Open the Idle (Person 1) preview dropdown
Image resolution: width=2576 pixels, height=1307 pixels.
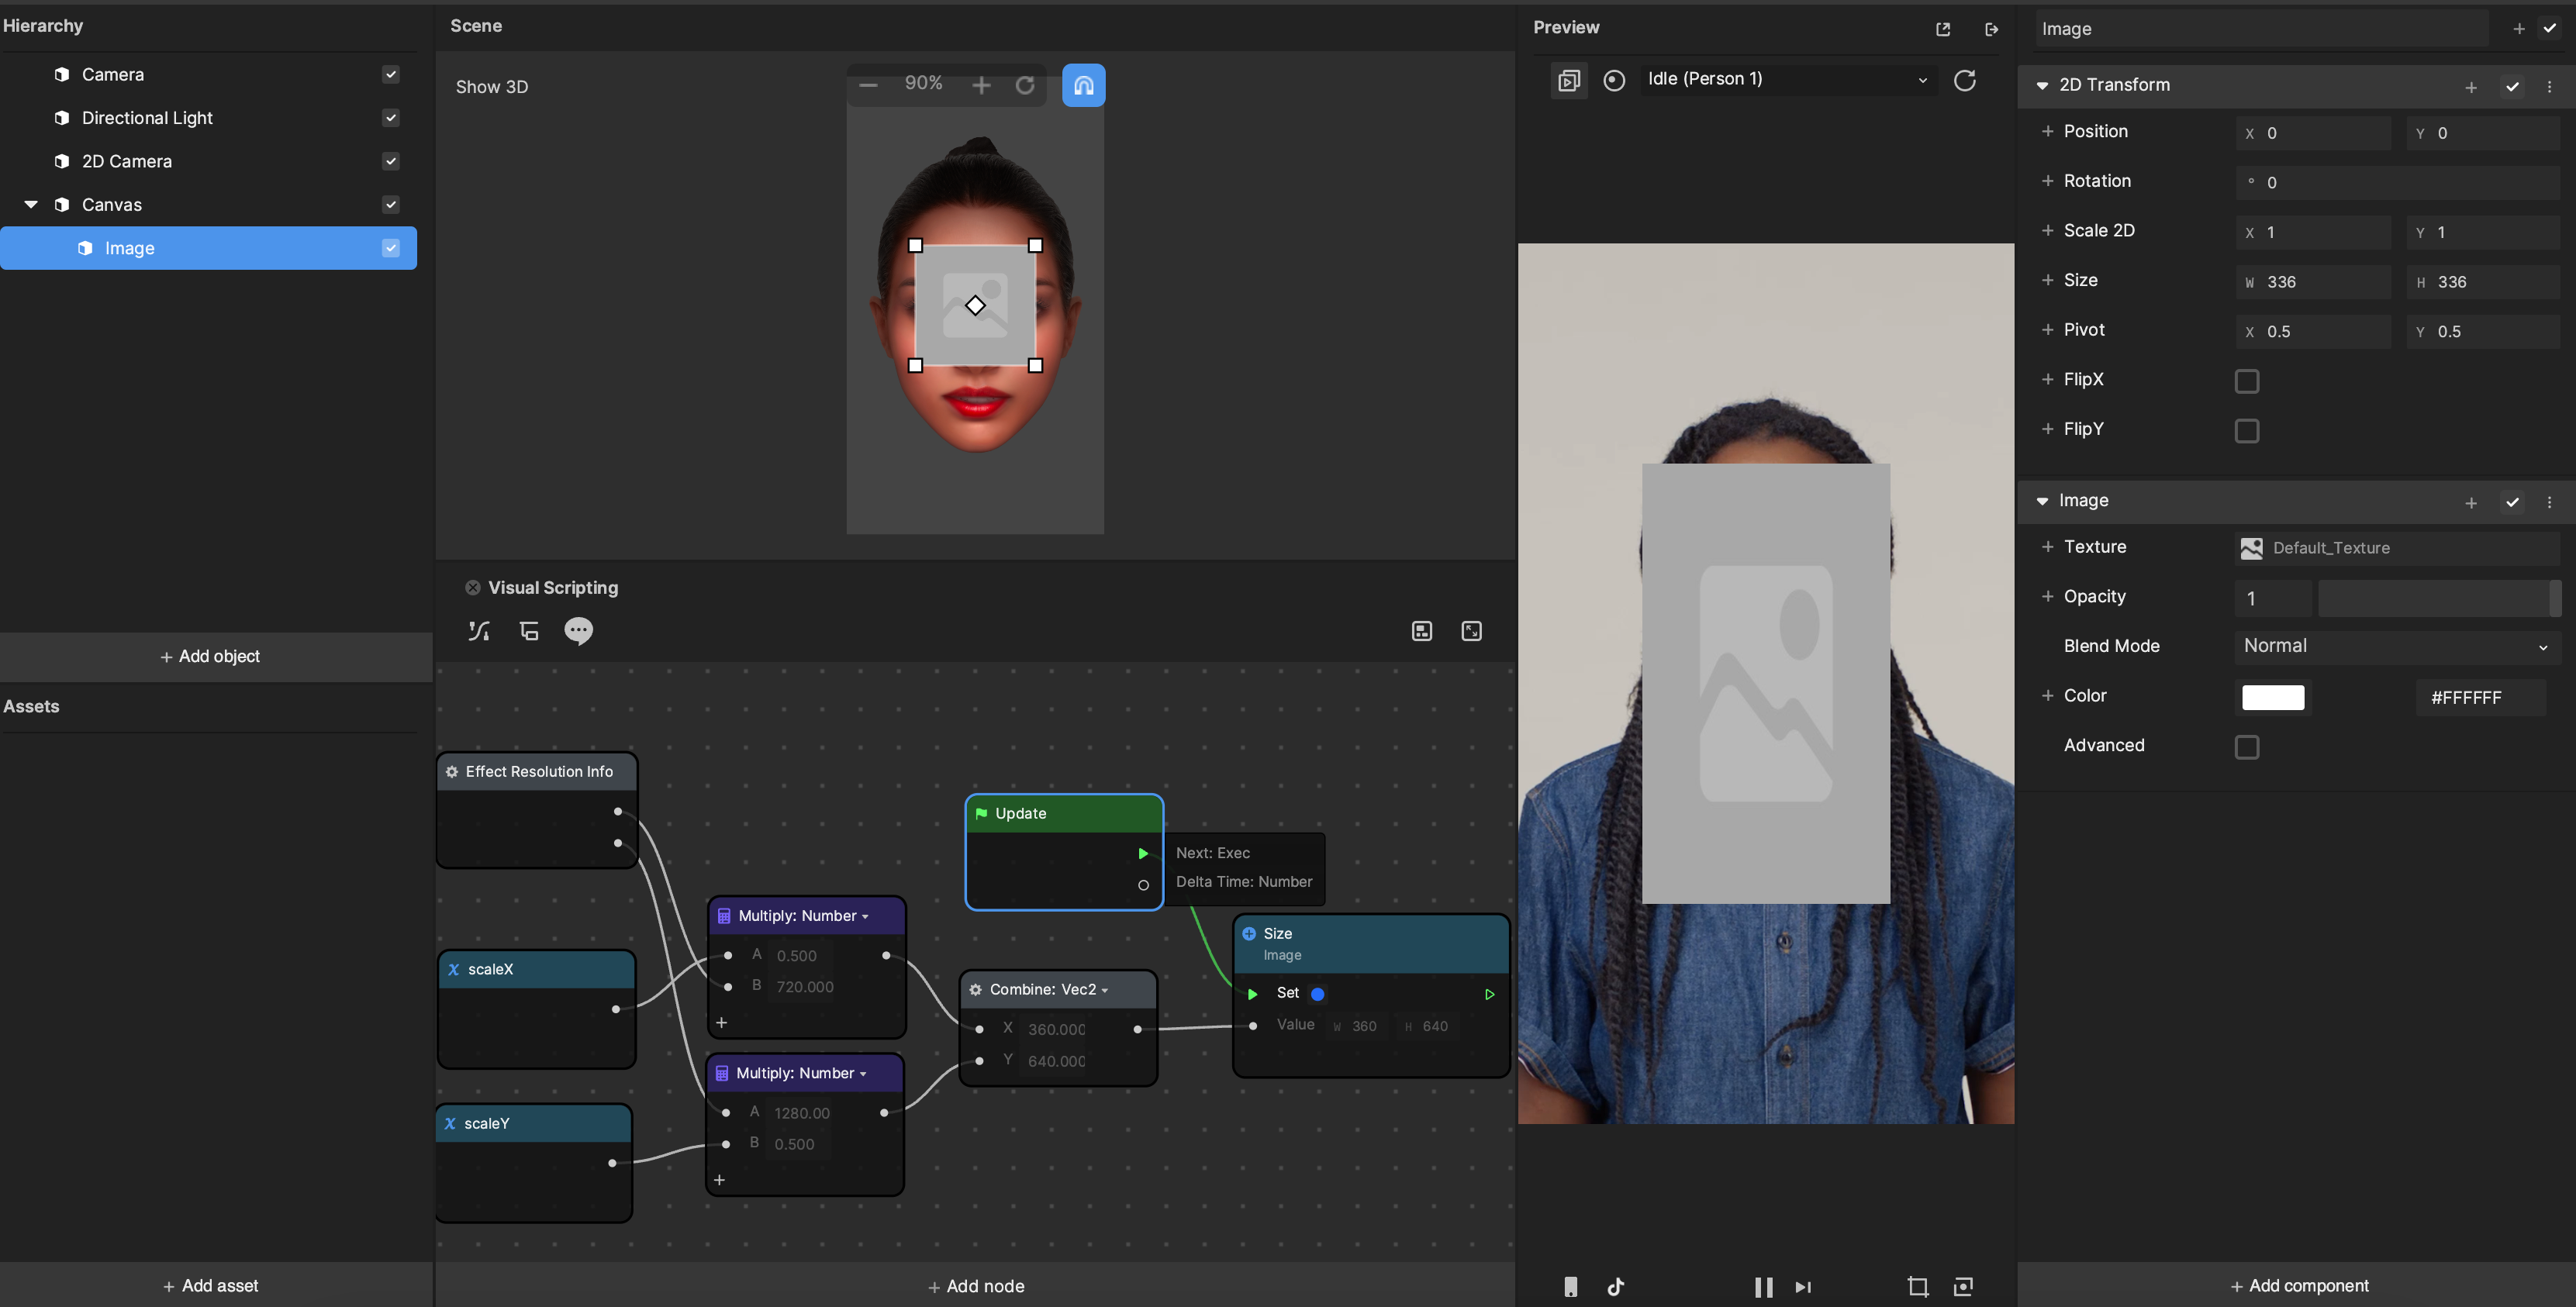point(1787,79)
